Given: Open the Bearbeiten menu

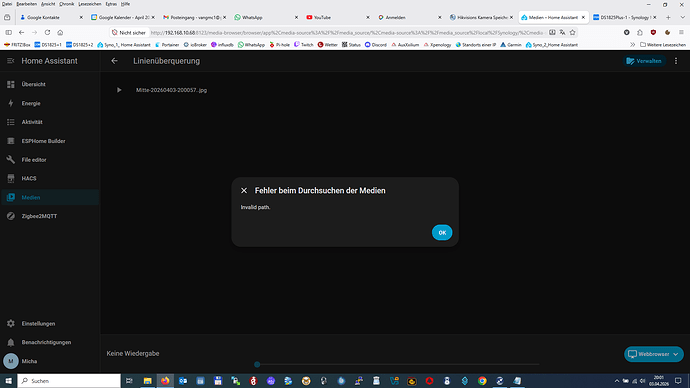Looking at the screenshot, I should [x=26, y=4].
